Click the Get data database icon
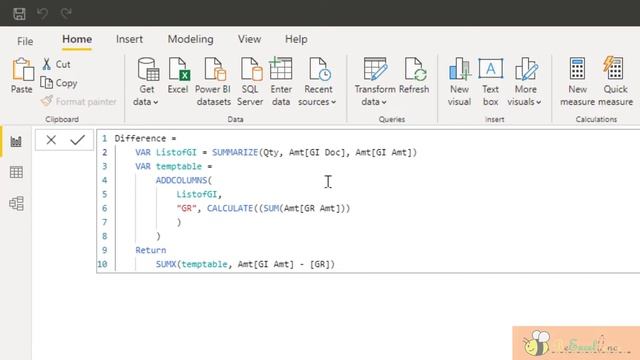Screen dimensions: 640x360 coord(148,69)
